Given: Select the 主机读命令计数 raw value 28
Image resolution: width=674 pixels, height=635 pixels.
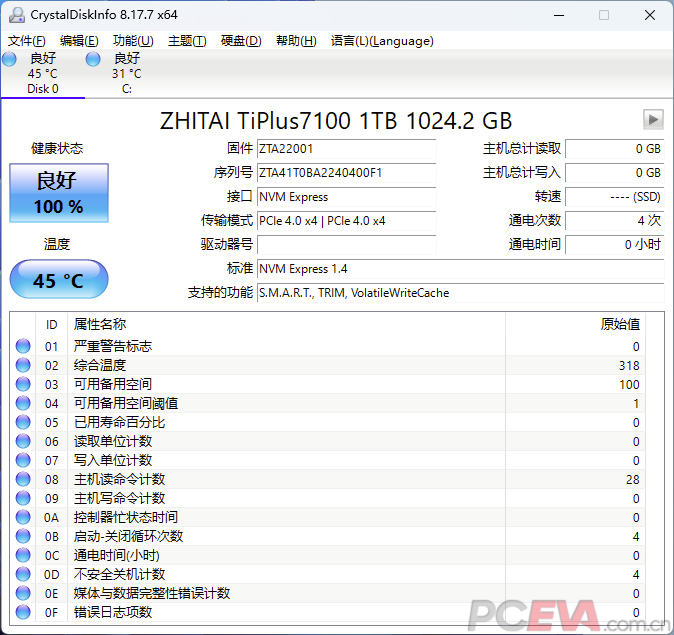Looking at the screenshot, I should pos(633,479).
